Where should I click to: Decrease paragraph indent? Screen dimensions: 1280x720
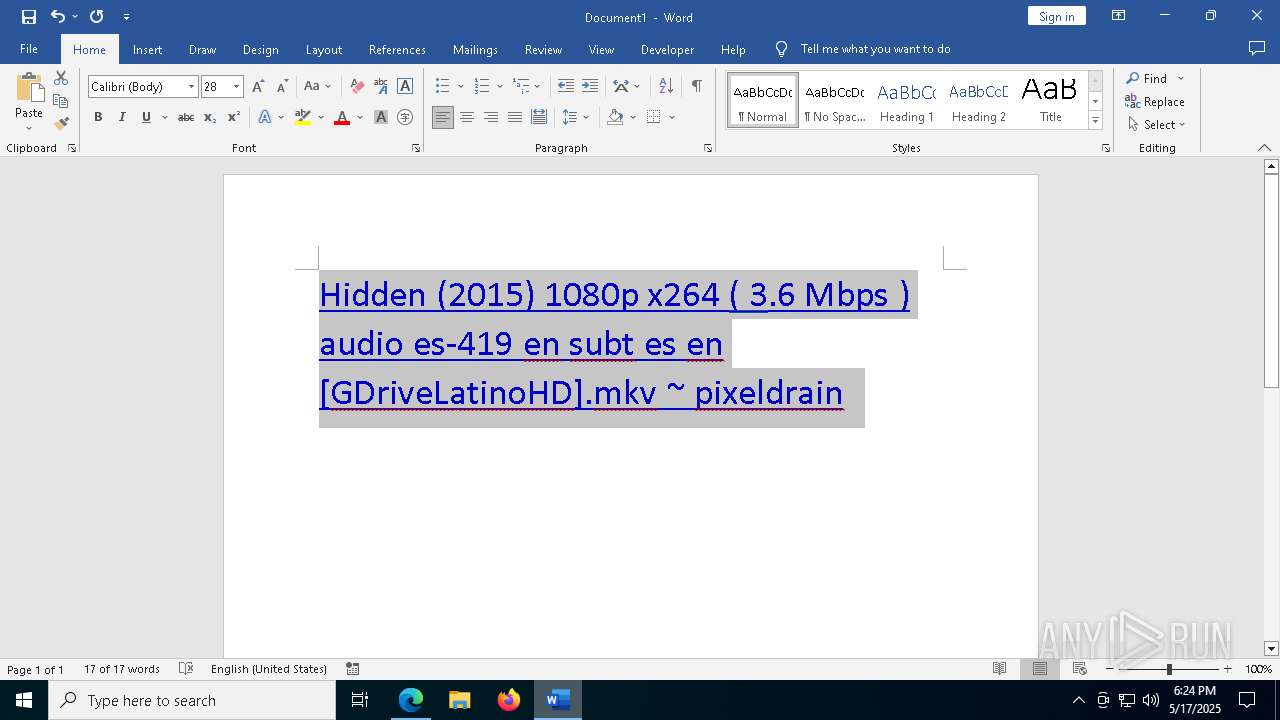566,87
